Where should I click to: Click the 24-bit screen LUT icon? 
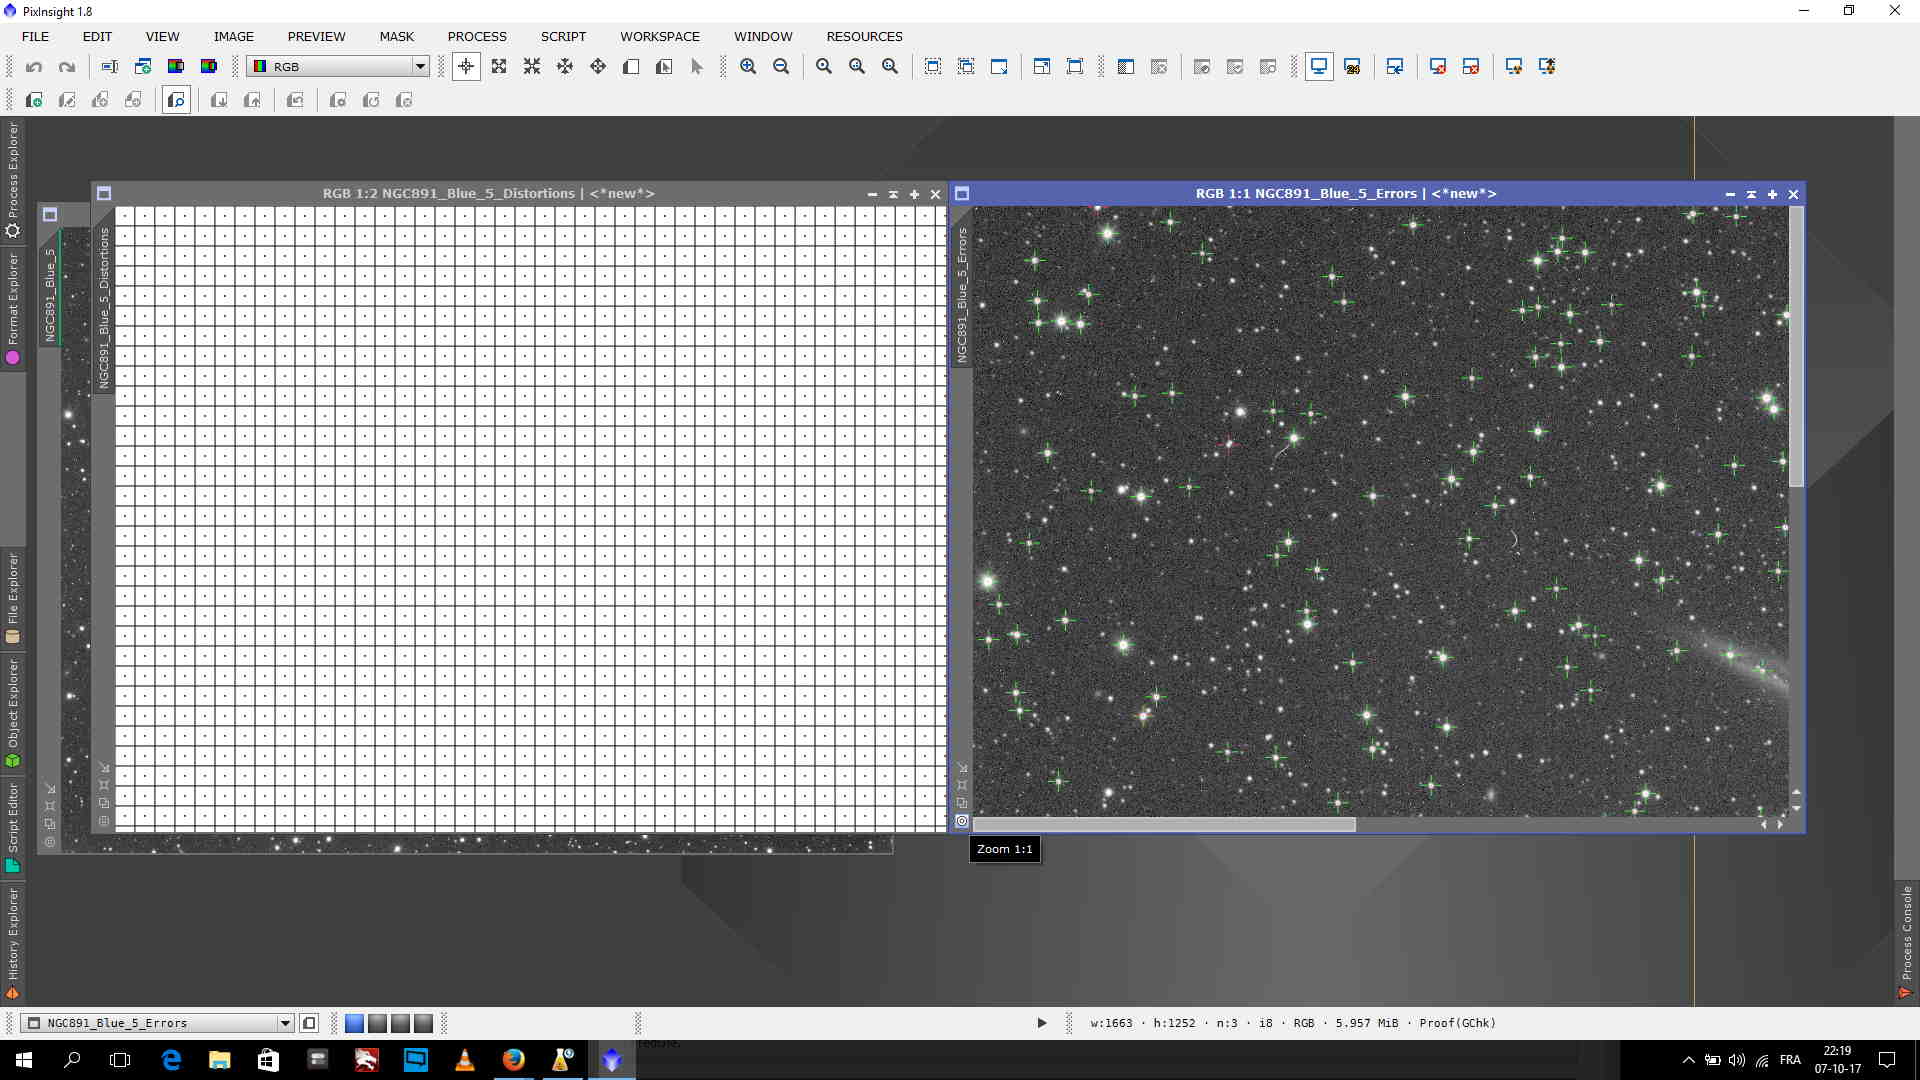(x=1352, y=67)
